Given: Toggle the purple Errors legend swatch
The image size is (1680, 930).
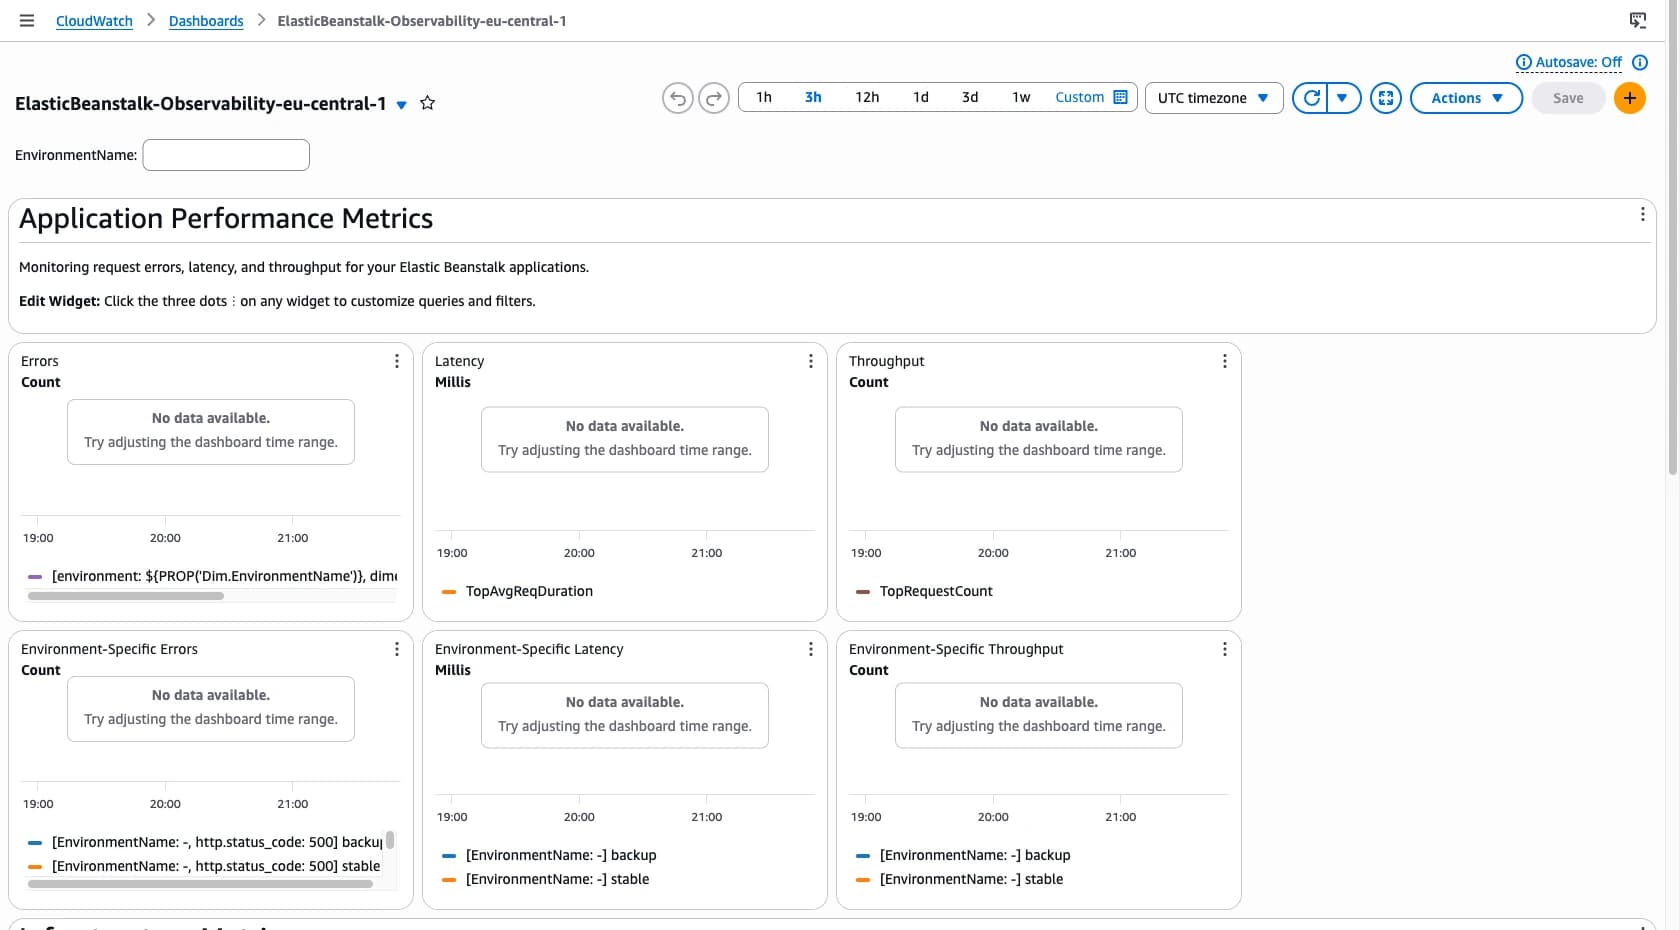Looking at the screenshot, I should (35, 577).
